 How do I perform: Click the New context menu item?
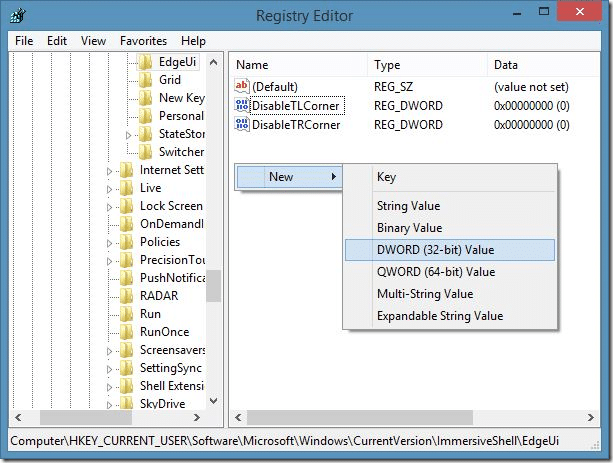[289, 177]
